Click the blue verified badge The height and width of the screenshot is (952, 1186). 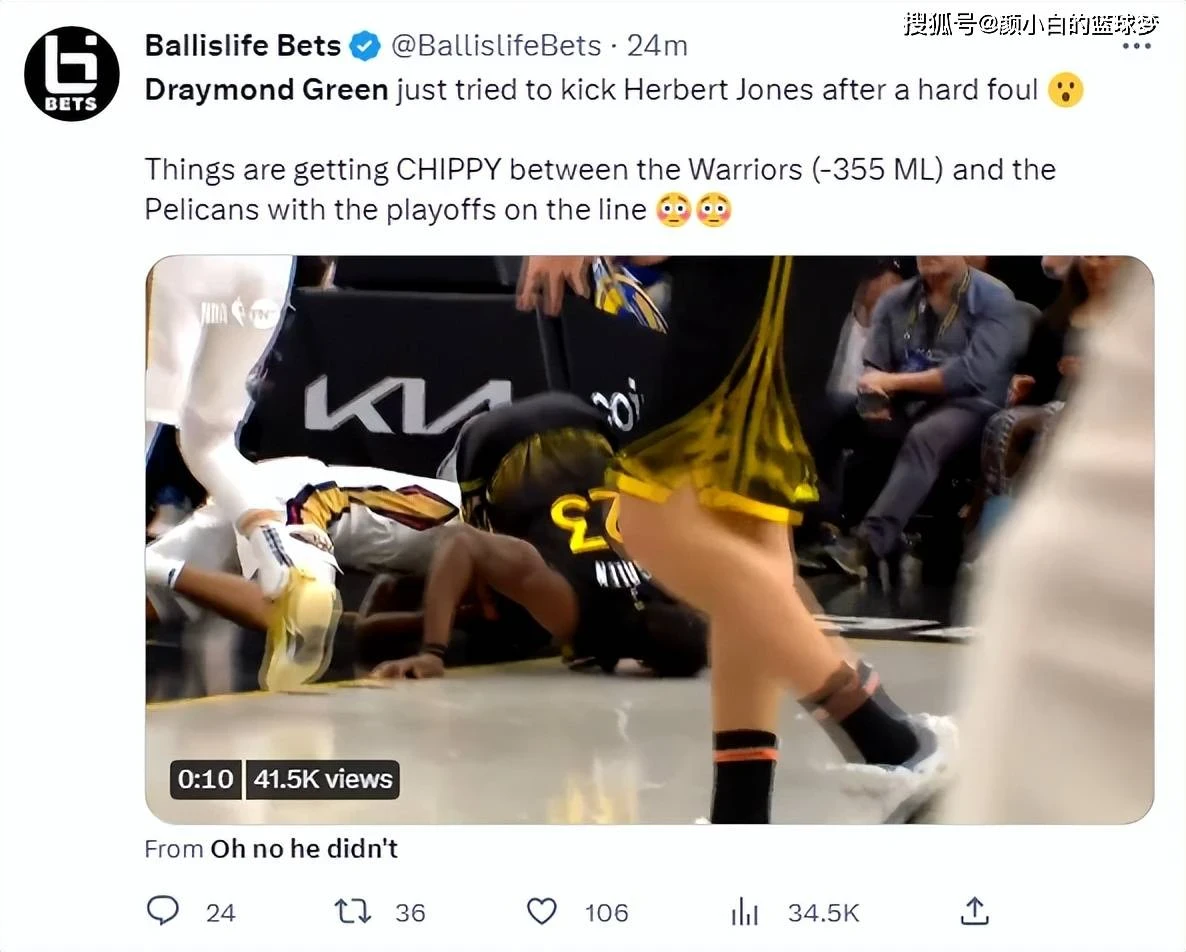365,46
